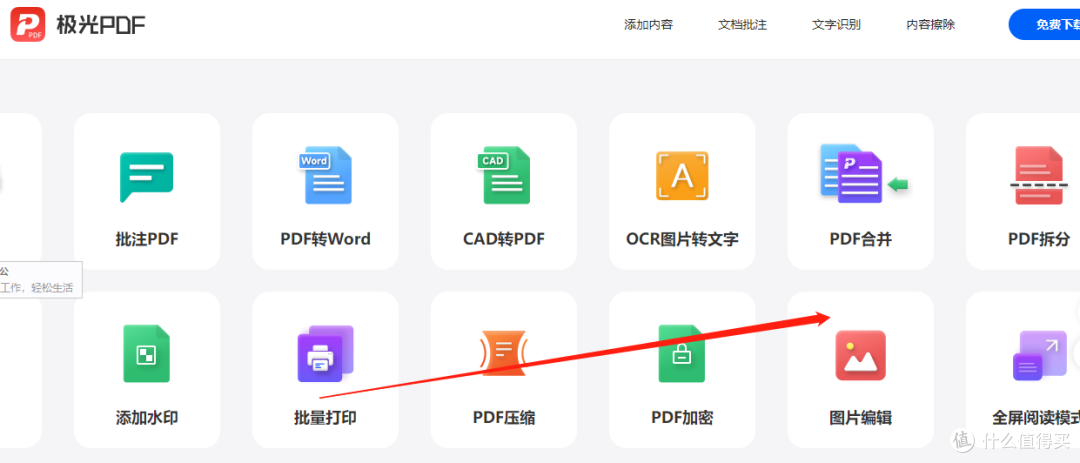This screenshot has width=1080, height=463.
Task: Click the red PDF拆分 split icon
Action: point(1039,175)
